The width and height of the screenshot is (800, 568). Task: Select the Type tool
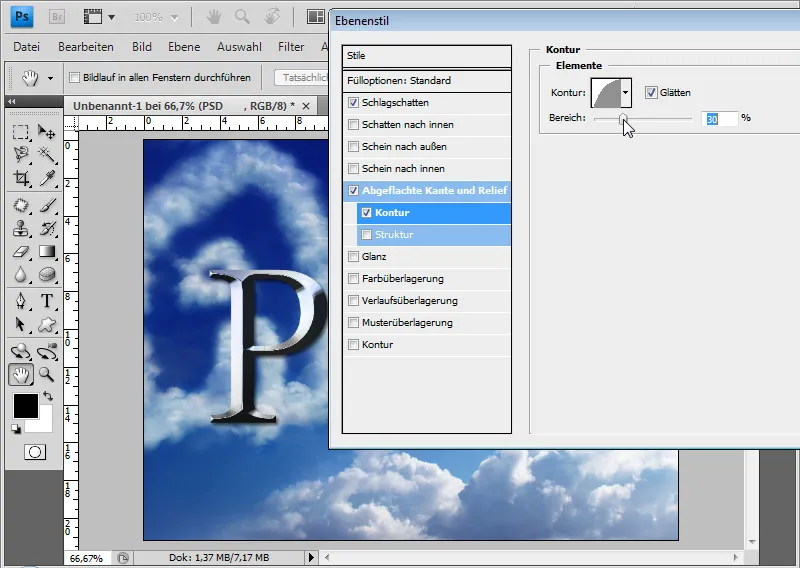click(46, 301)
